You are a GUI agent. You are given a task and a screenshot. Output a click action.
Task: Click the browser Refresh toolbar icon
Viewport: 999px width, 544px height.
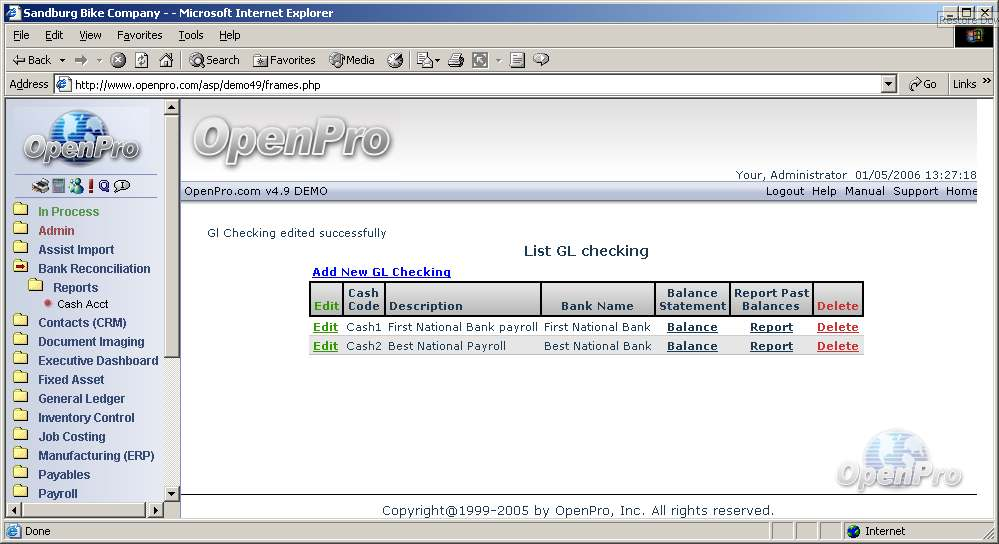[142, 60]
